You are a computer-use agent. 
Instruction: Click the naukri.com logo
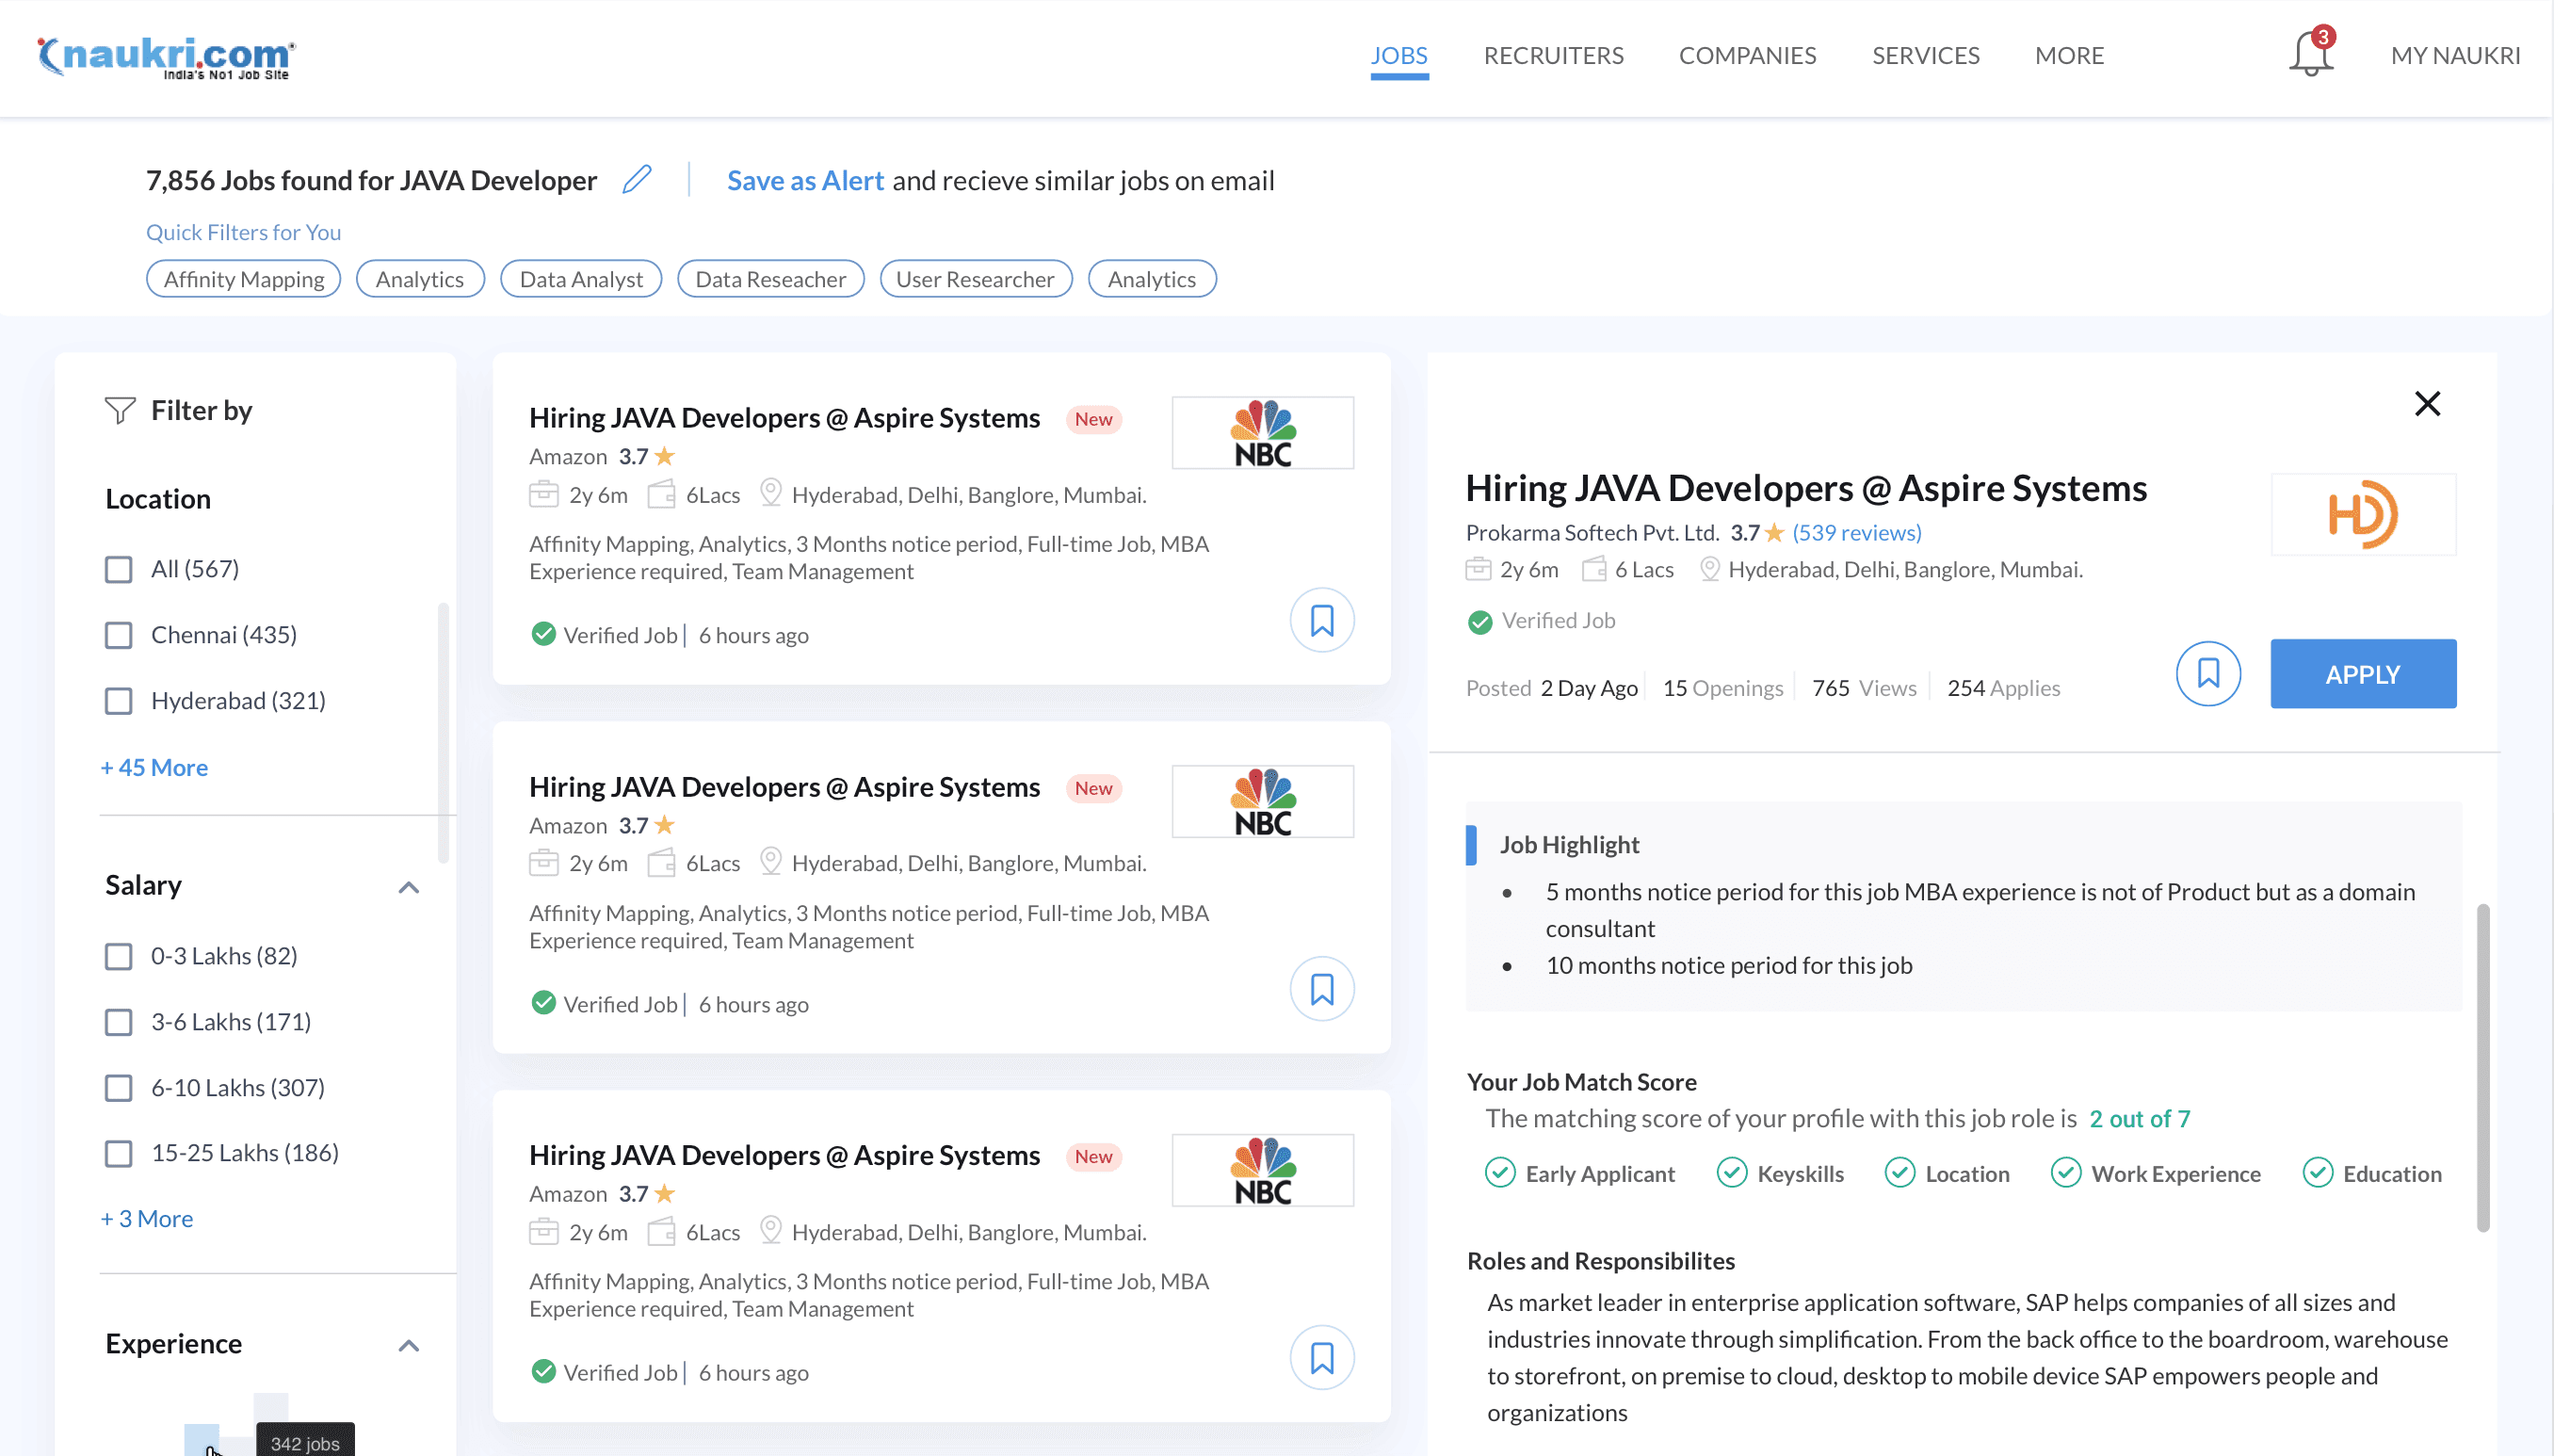click(166, 56)
